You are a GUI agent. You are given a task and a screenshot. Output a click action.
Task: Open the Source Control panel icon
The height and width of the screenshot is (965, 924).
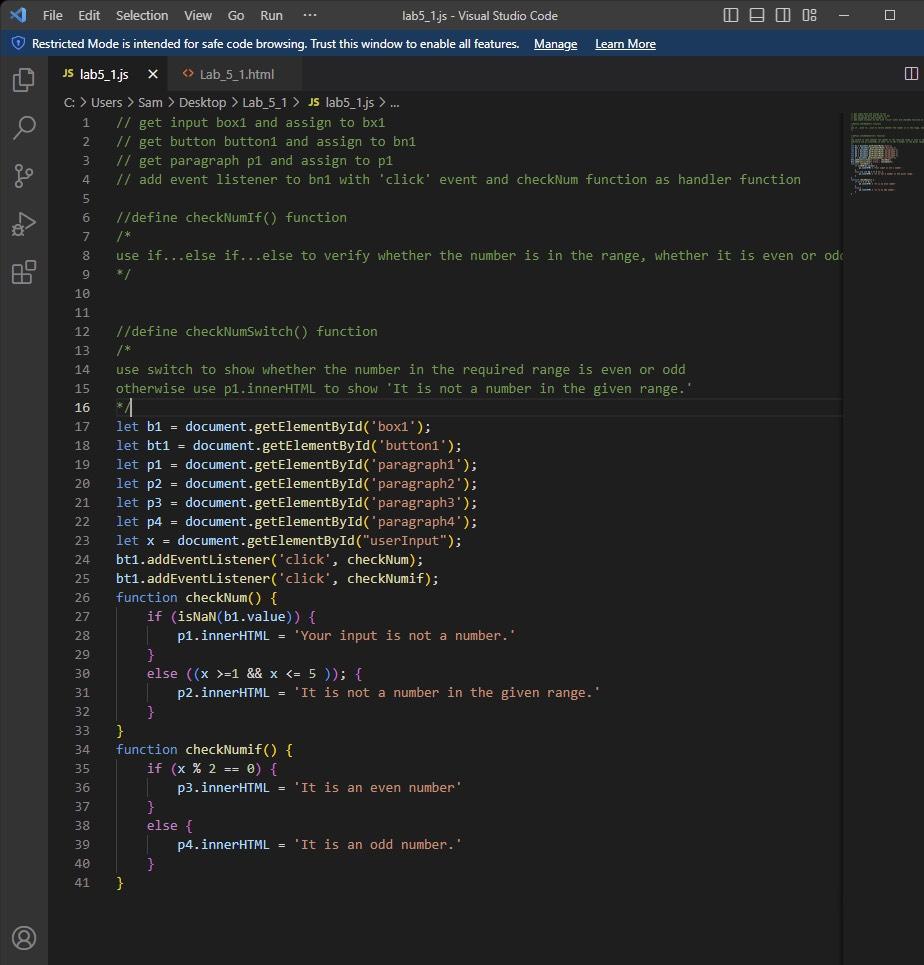click(24, 176)
